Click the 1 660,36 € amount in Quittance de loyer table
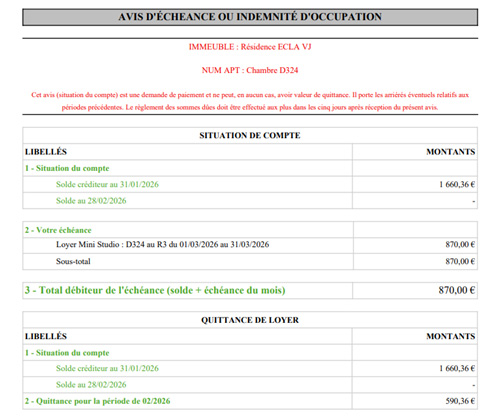Image resolution: width=500 pixels, height=420 pixels. (x=457, y=368)
